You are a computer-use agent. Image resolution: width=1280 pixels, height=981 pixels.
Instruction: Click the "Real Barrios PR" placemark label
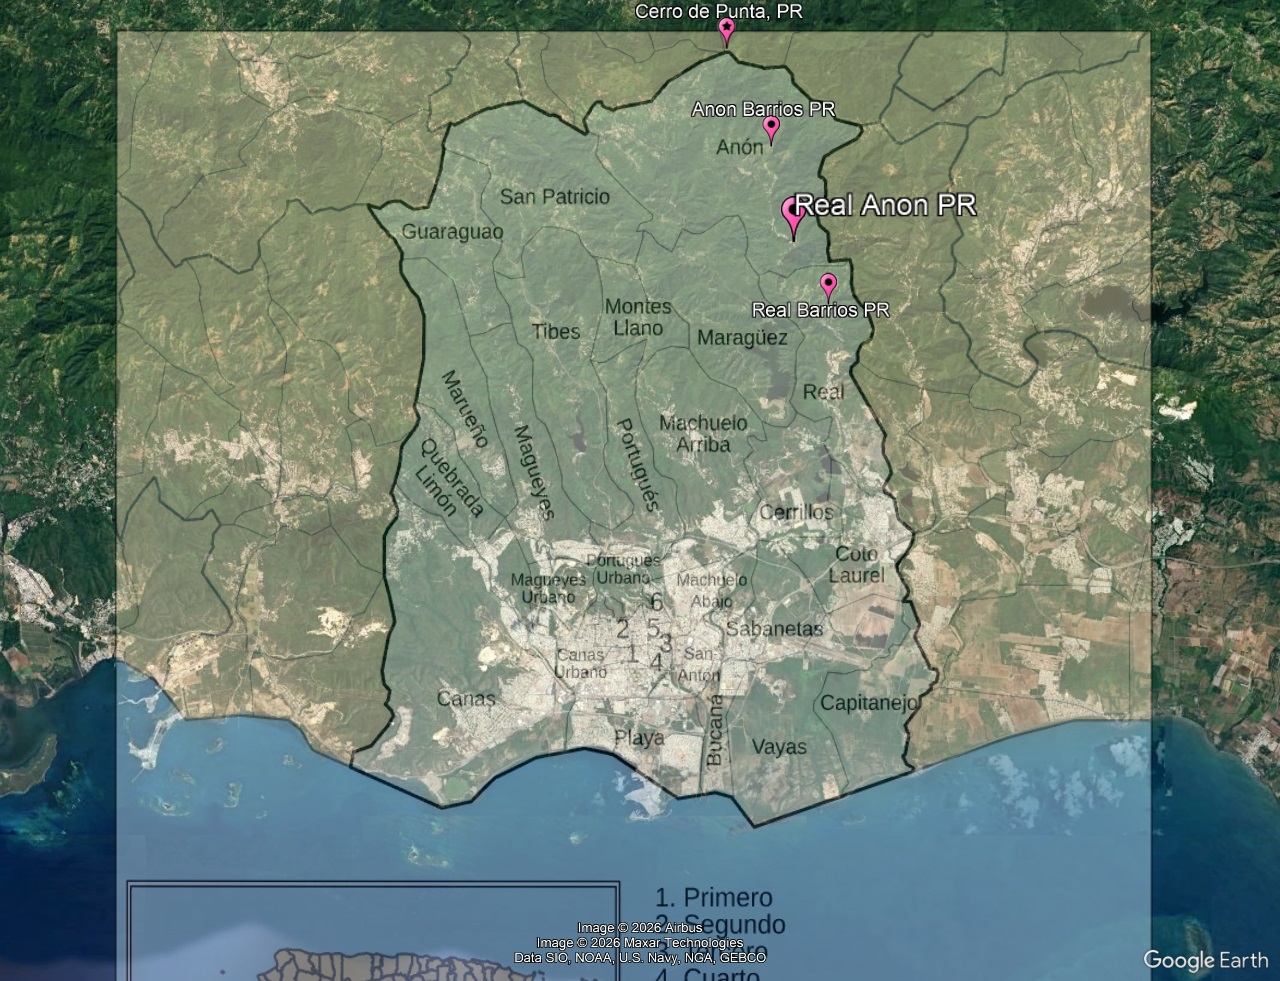click(x=820, y=310)
